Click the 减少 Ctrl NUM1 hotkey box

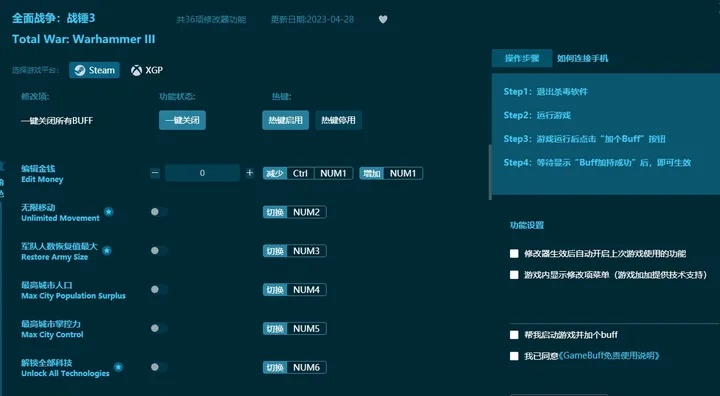308,173
